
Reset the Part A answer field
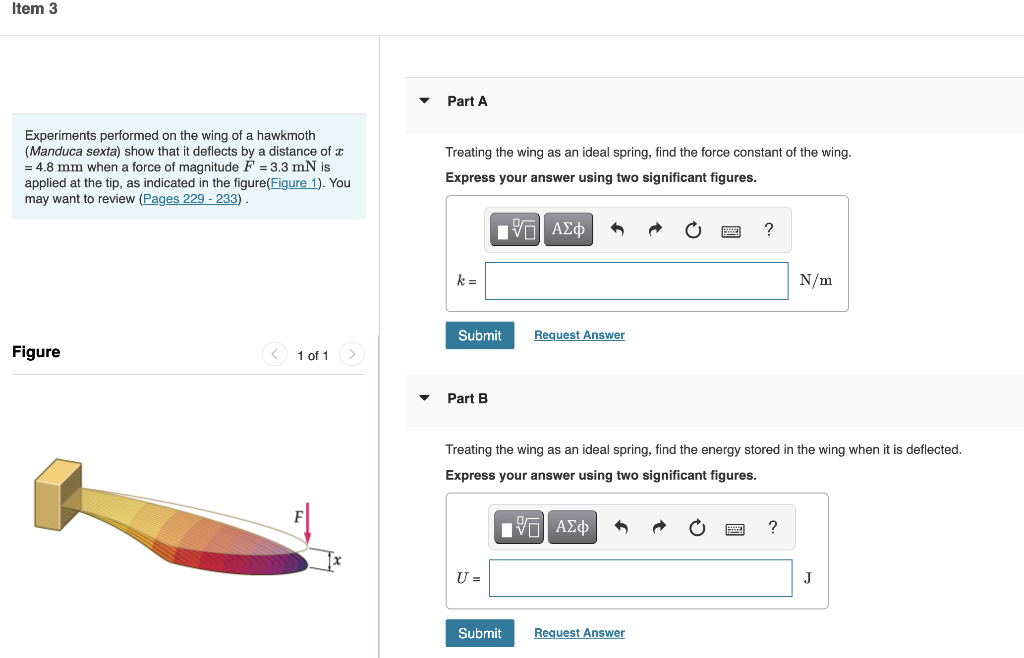(693, 229)
